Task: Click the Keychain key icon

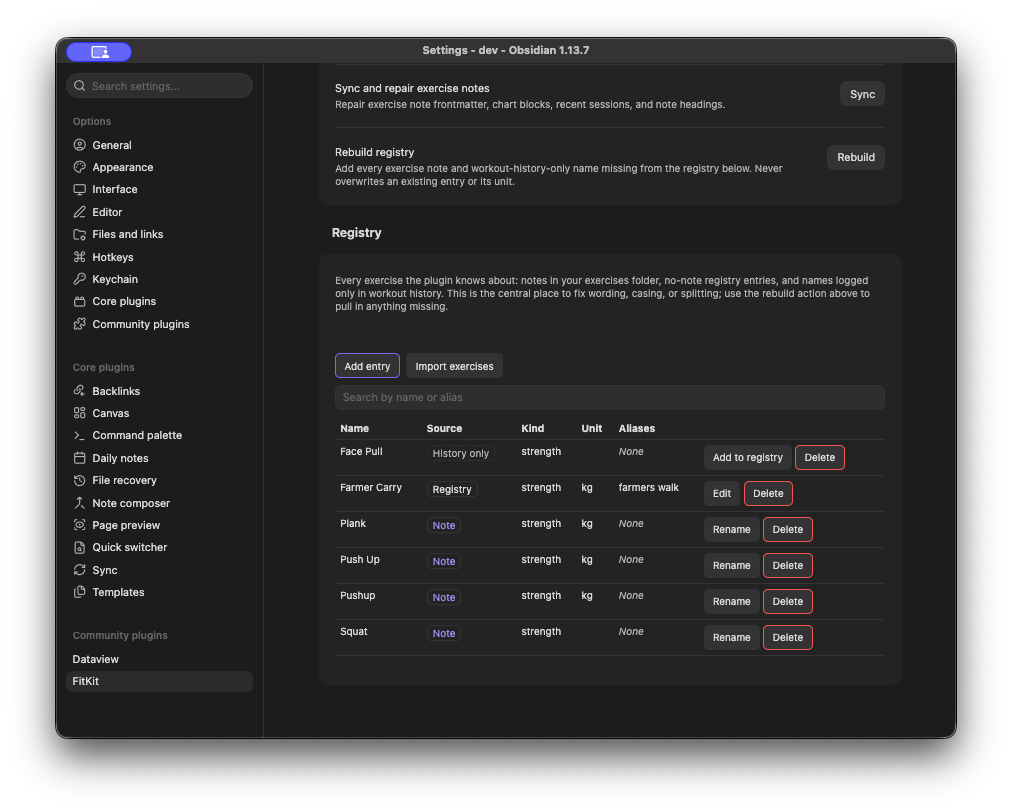Action: point(79,279)
